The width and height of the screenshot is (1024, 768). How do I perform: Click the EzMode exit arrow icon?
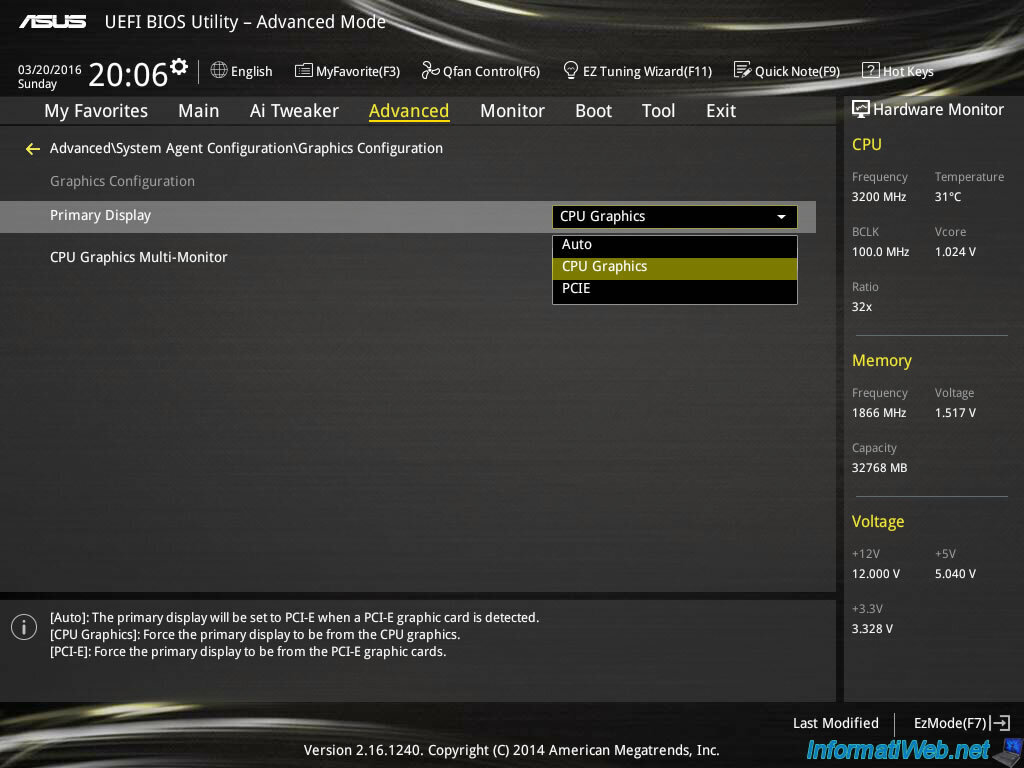tap(1000, 723)
